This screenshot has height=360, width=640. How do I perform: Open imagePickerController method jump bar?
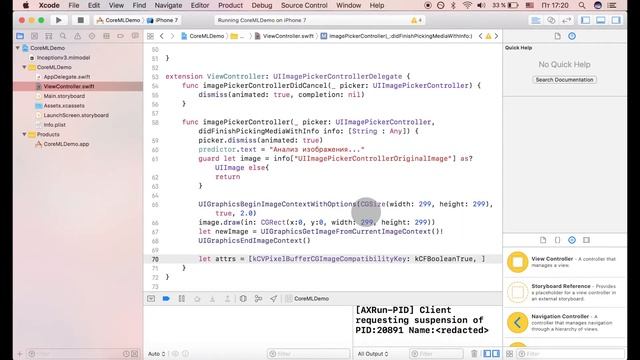click(x=397, y=36)
